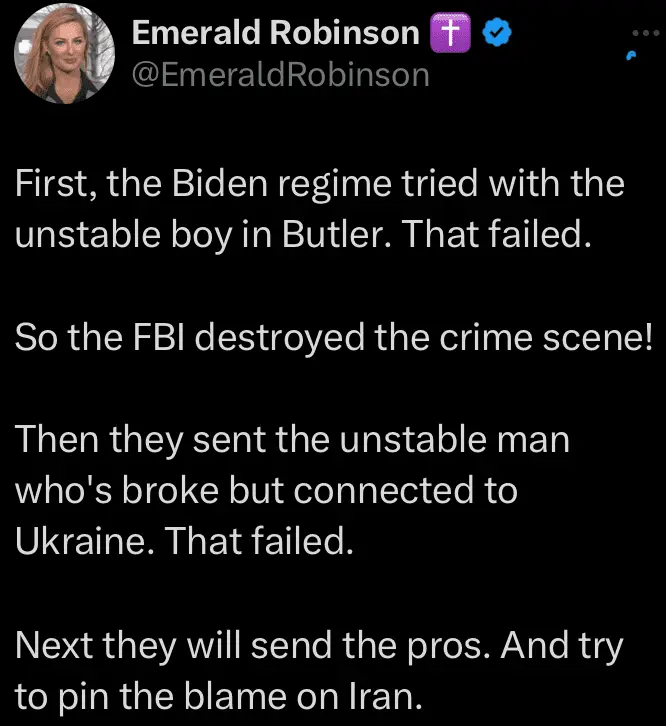The width and height of the screenshot is (666, 726).
Task: Click the word "Butler" in the tweet
Action: point(322,234)
